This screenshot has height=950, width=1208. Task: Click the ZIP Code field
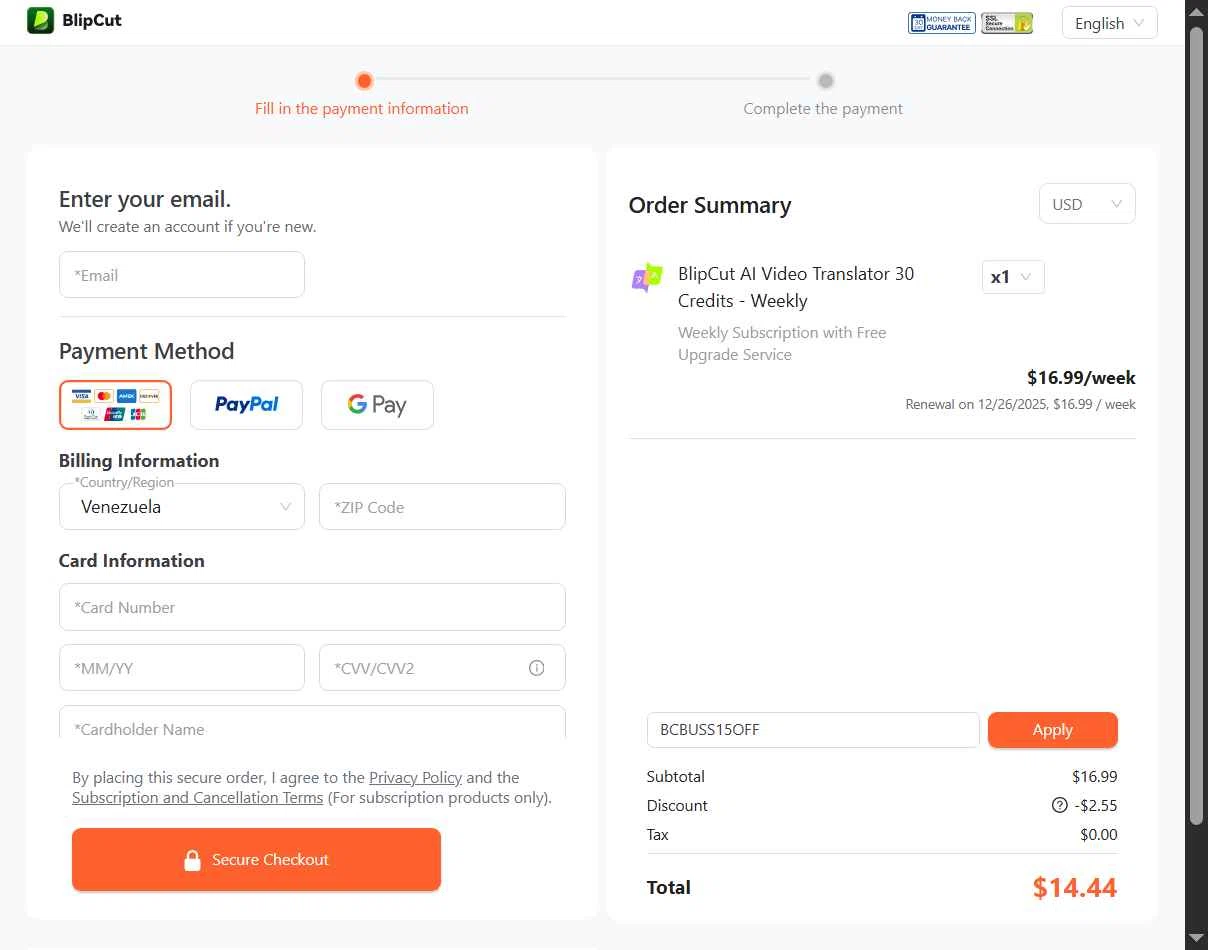click(x=442, y=507)
